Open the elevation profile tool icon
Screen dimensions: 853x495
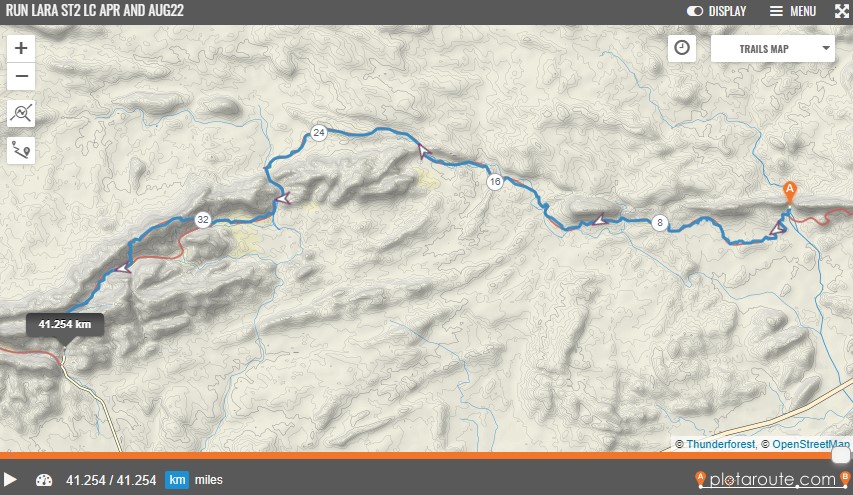pos(21,113)
